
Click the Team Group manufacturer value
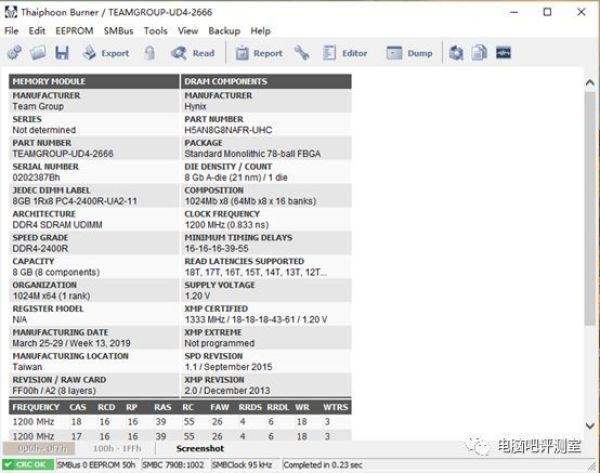click(38, 106)
